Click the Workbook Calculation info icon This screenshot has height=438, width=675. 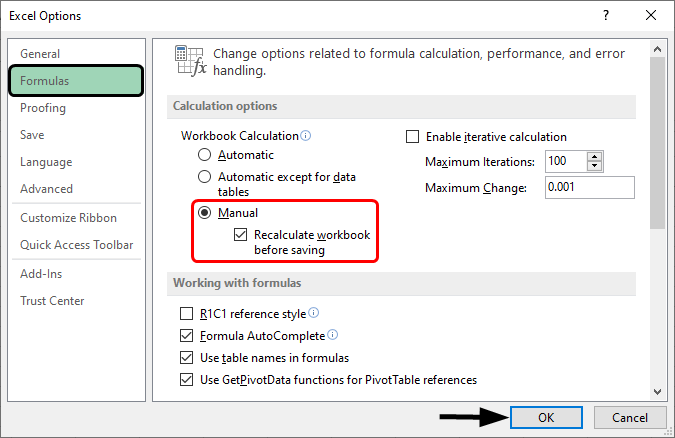click(306, 136)
